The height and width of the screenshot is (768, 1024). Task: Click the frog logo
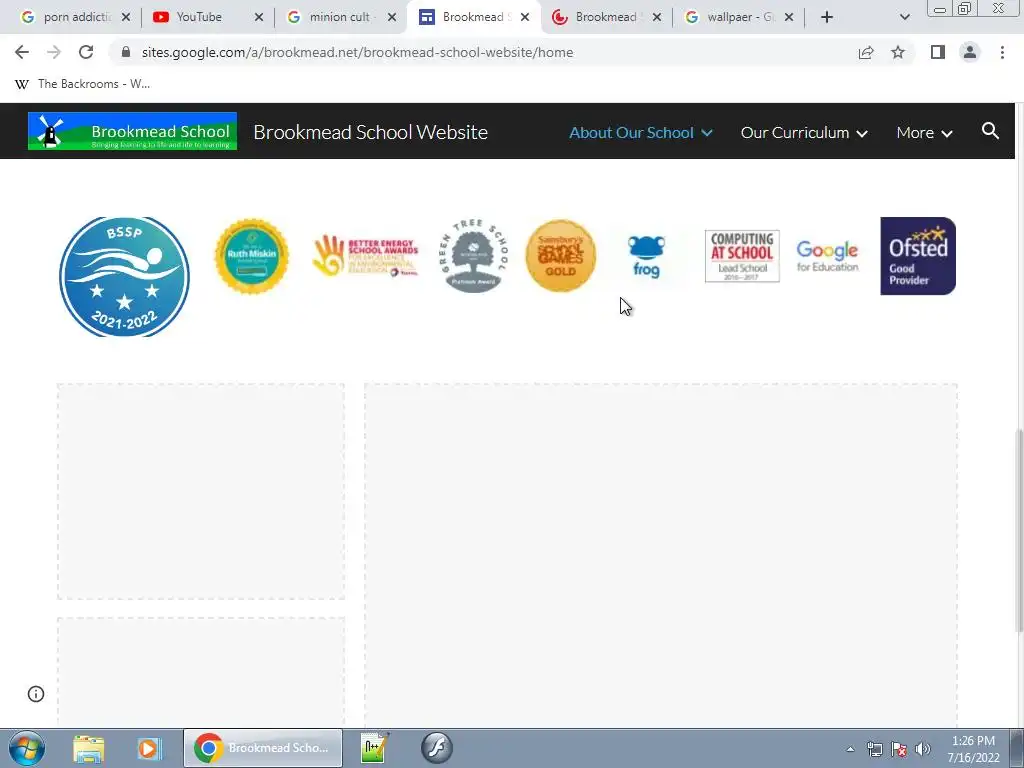[647, 256]
